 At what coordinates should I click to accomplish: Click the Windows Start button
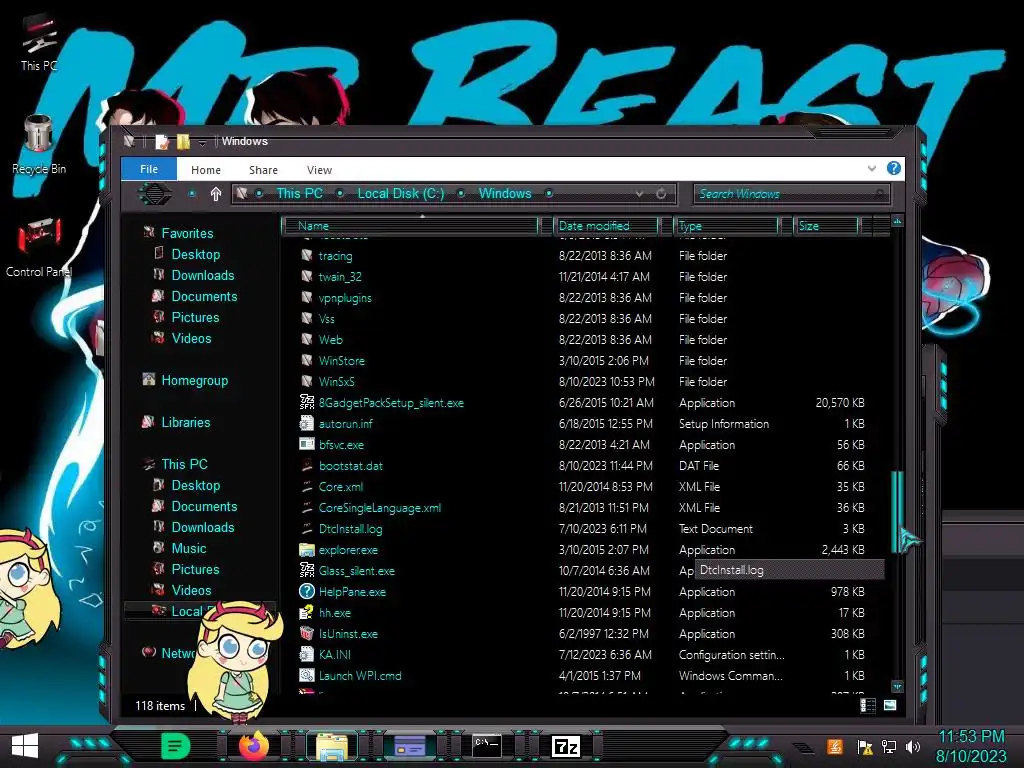pyautogui.click(x=25, y=746)
